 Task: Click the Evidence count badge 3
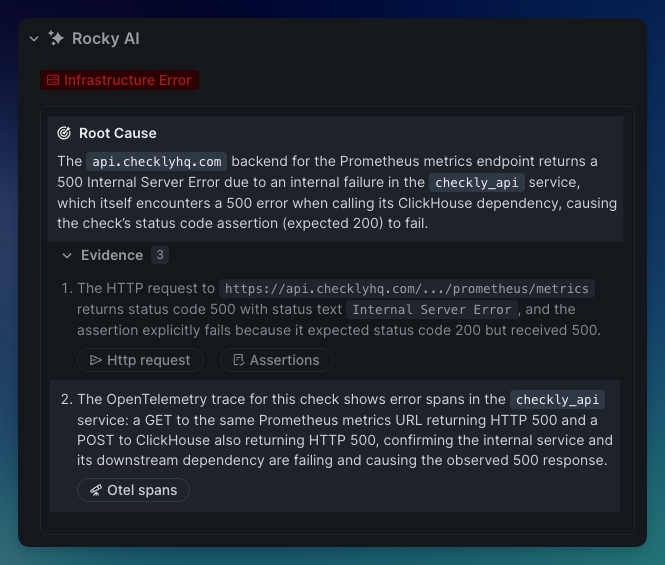click(x=160, y=255)
